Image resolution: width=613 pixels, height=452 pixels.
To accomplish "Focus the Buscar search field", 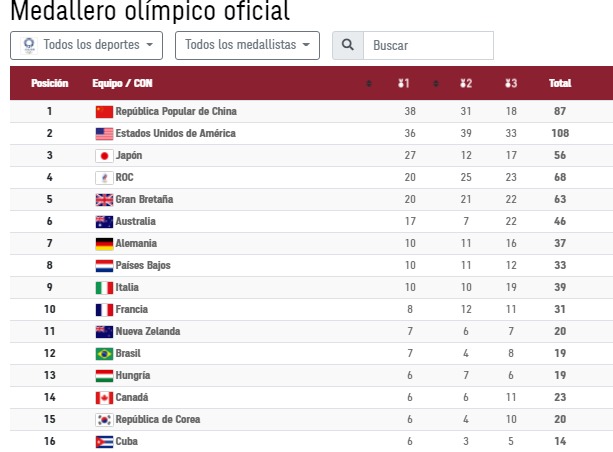I will pos(428,45).
